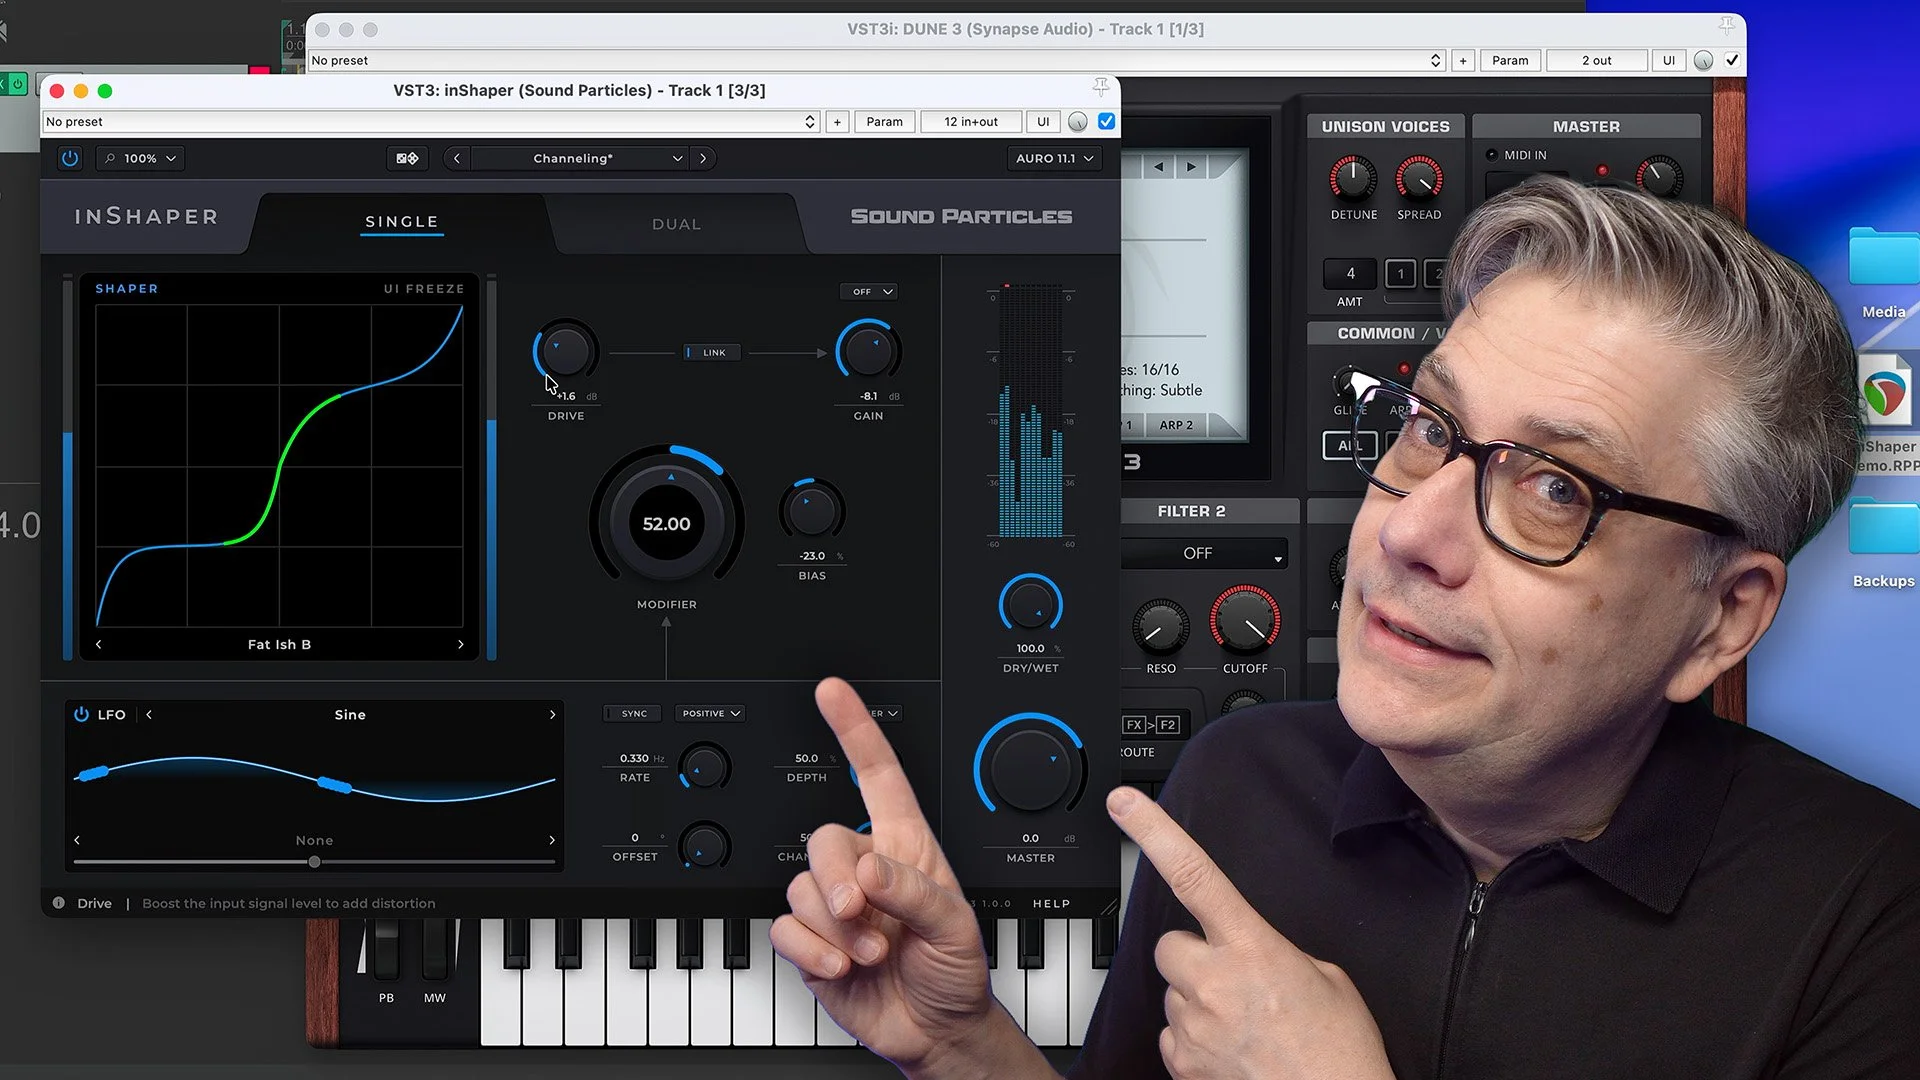Image resolution: width=1920 pixels, height=1080 pixels.
Task: Enable SYNC in the LFO section
Action: (631, 713)
